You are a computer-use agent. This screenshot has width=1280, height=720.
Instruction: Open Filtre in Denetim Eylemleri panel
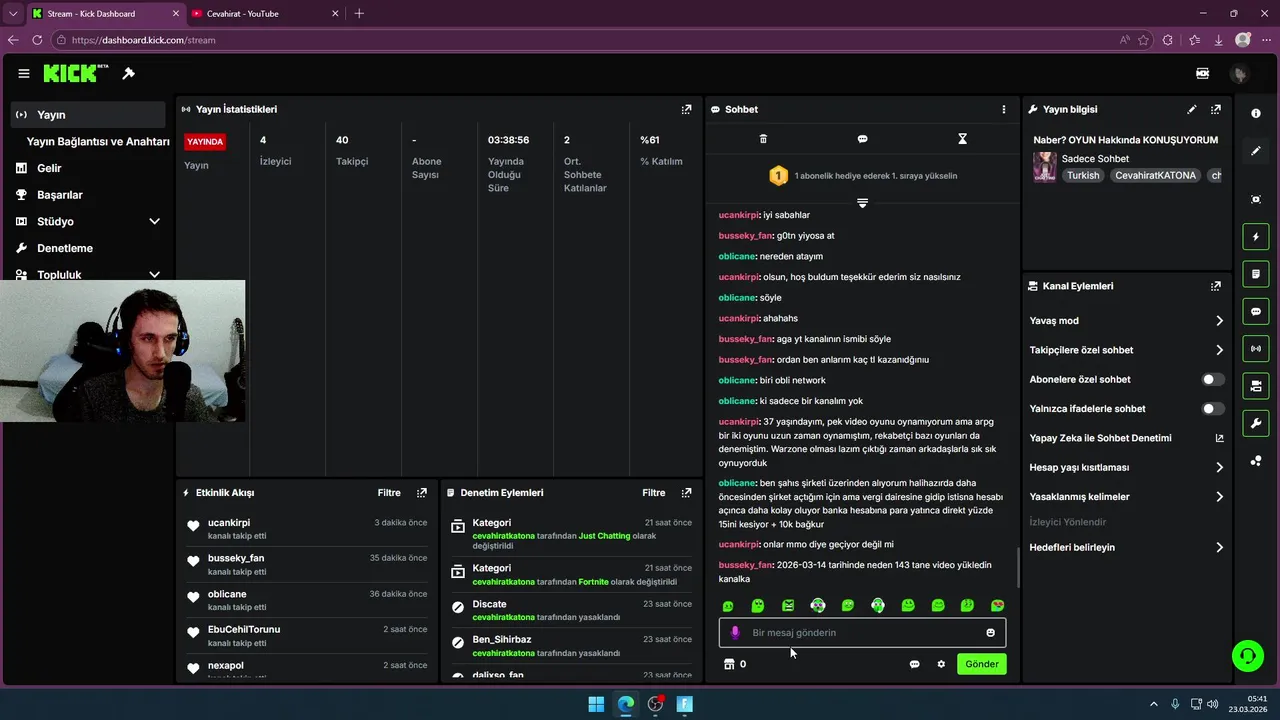coord(654,493)
